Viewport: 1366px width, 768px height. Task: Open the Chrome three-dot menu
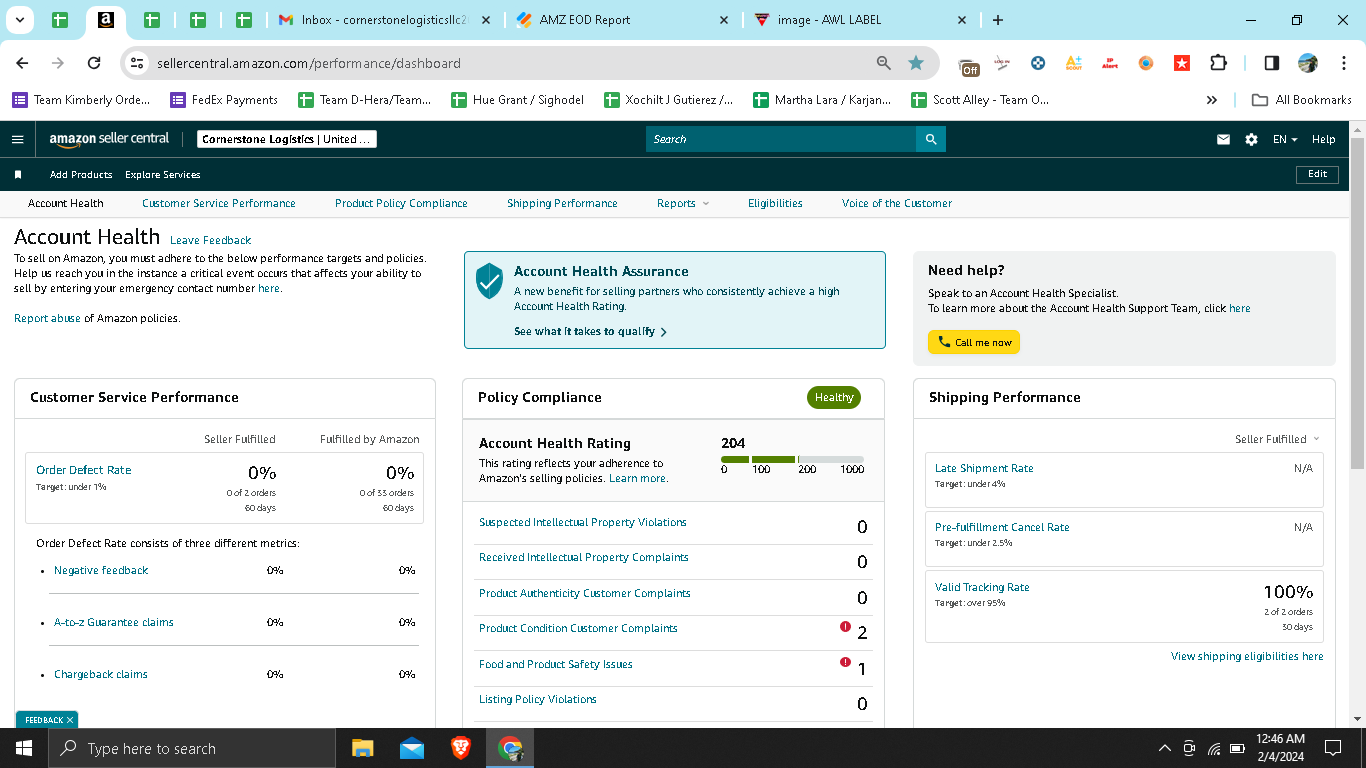tap(1343, 63)
